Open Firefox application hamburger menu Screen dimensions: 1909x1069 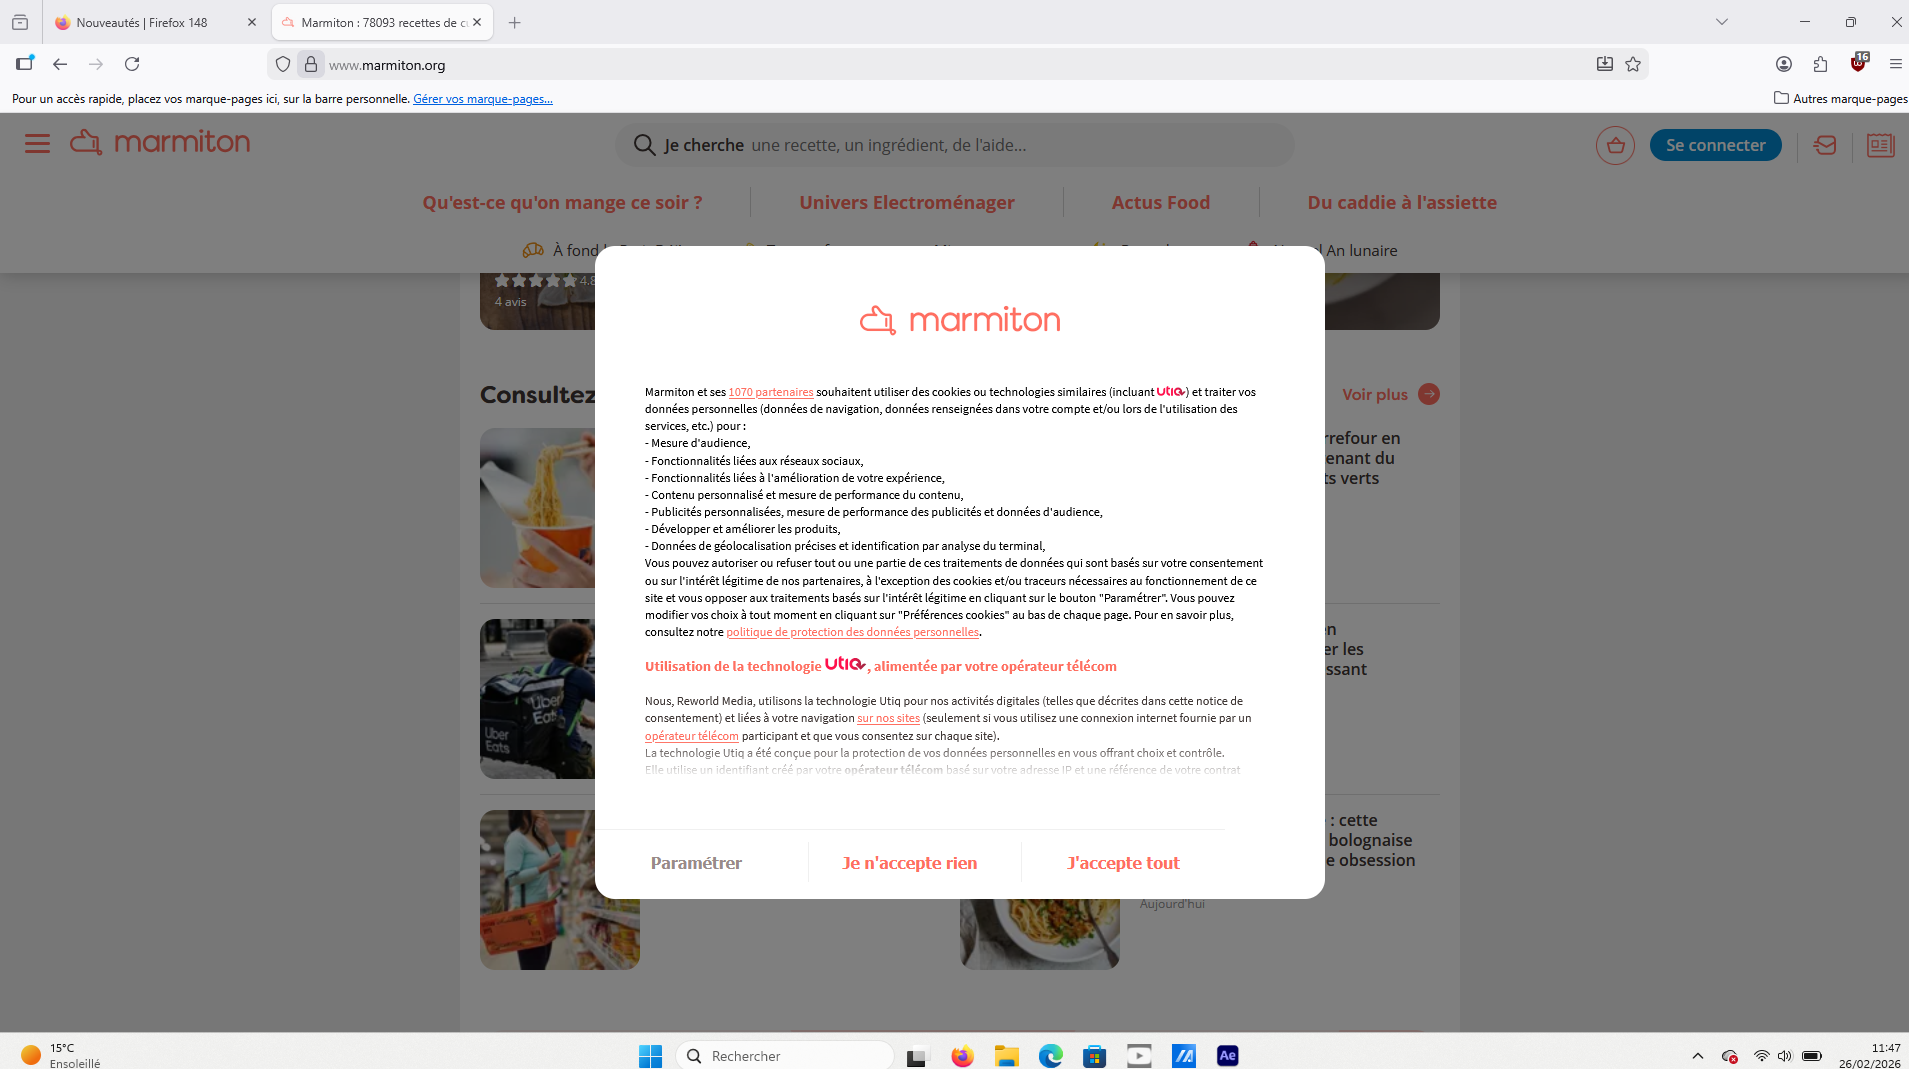point(1895,64)
